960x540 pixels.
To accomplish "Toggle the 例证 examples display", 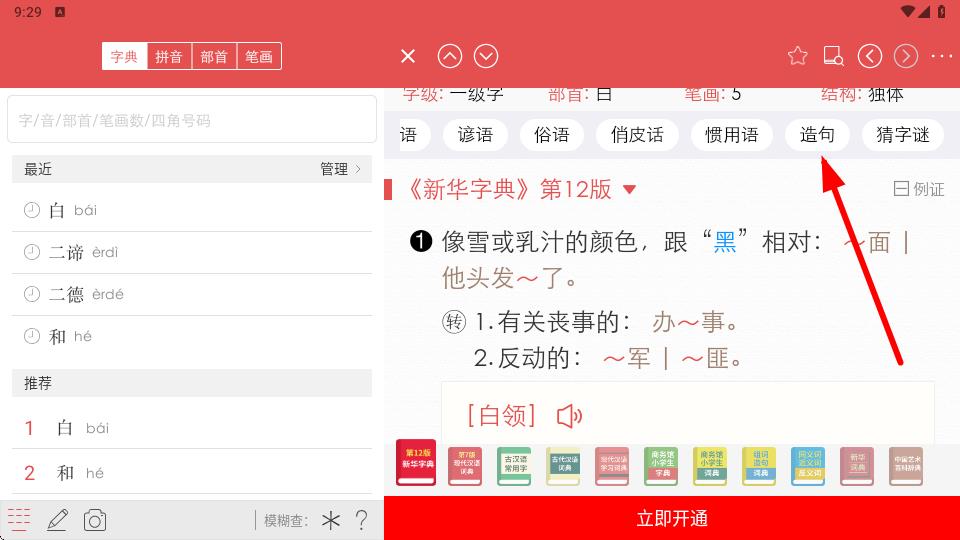I will pyautogui.click(x=918, y=189).
